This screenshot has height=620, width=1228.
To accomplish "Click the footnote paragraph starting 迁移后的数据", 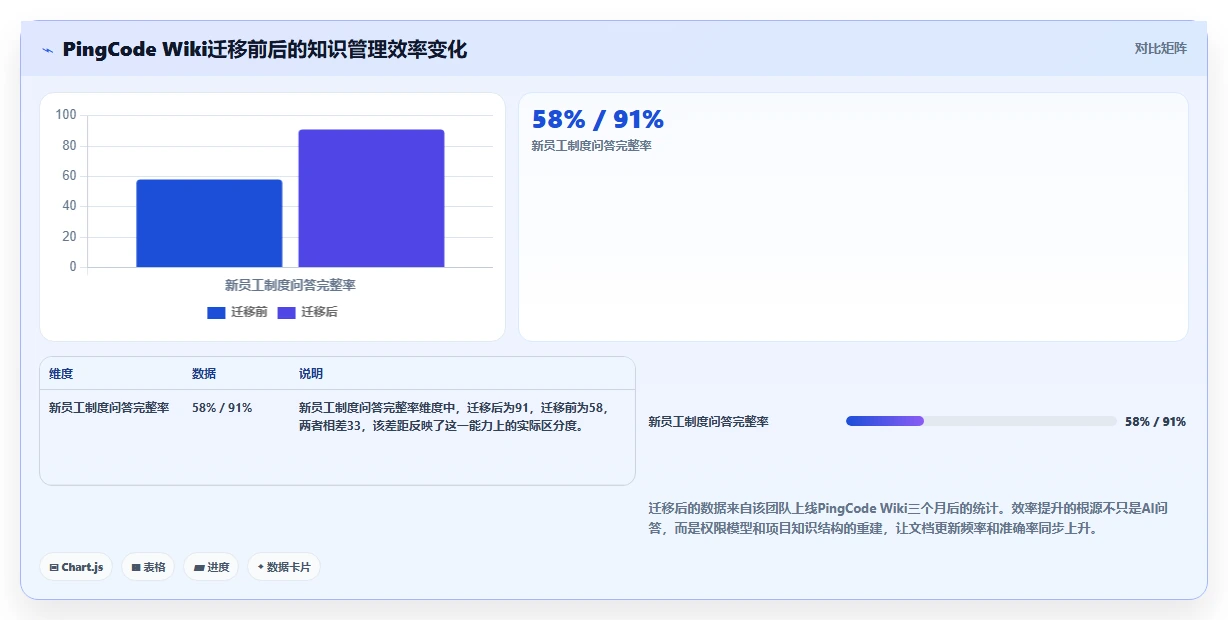I will (908, 518).
